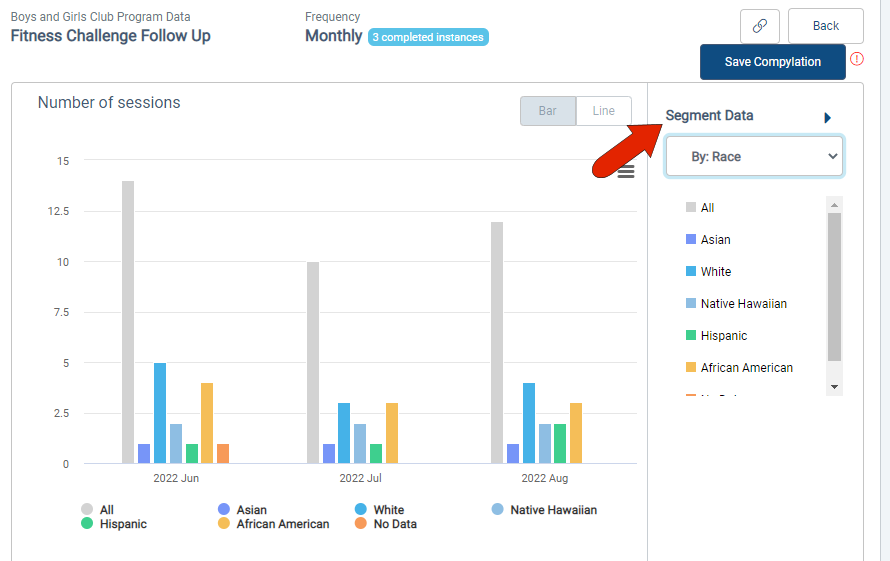Collapse Segment Data panel with blue arrow

827,118
